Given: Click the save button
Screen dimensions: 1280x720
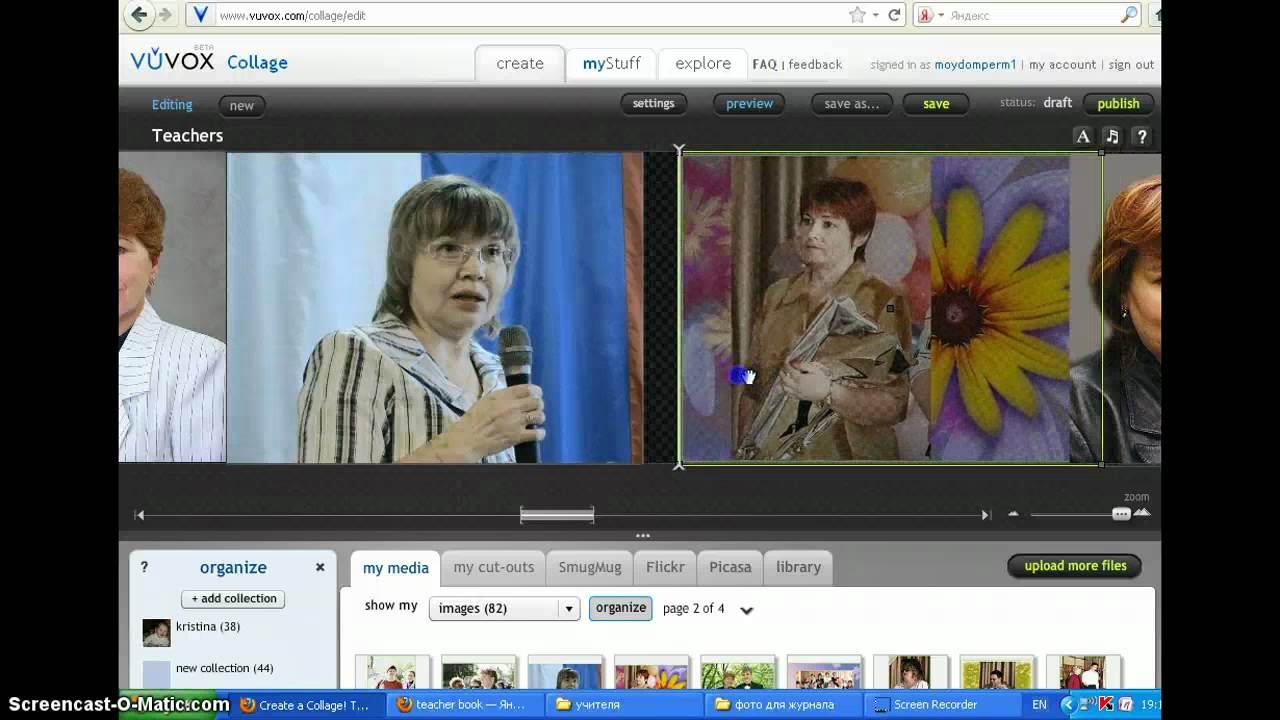Looking at the screenshot, I should point(936,103).
